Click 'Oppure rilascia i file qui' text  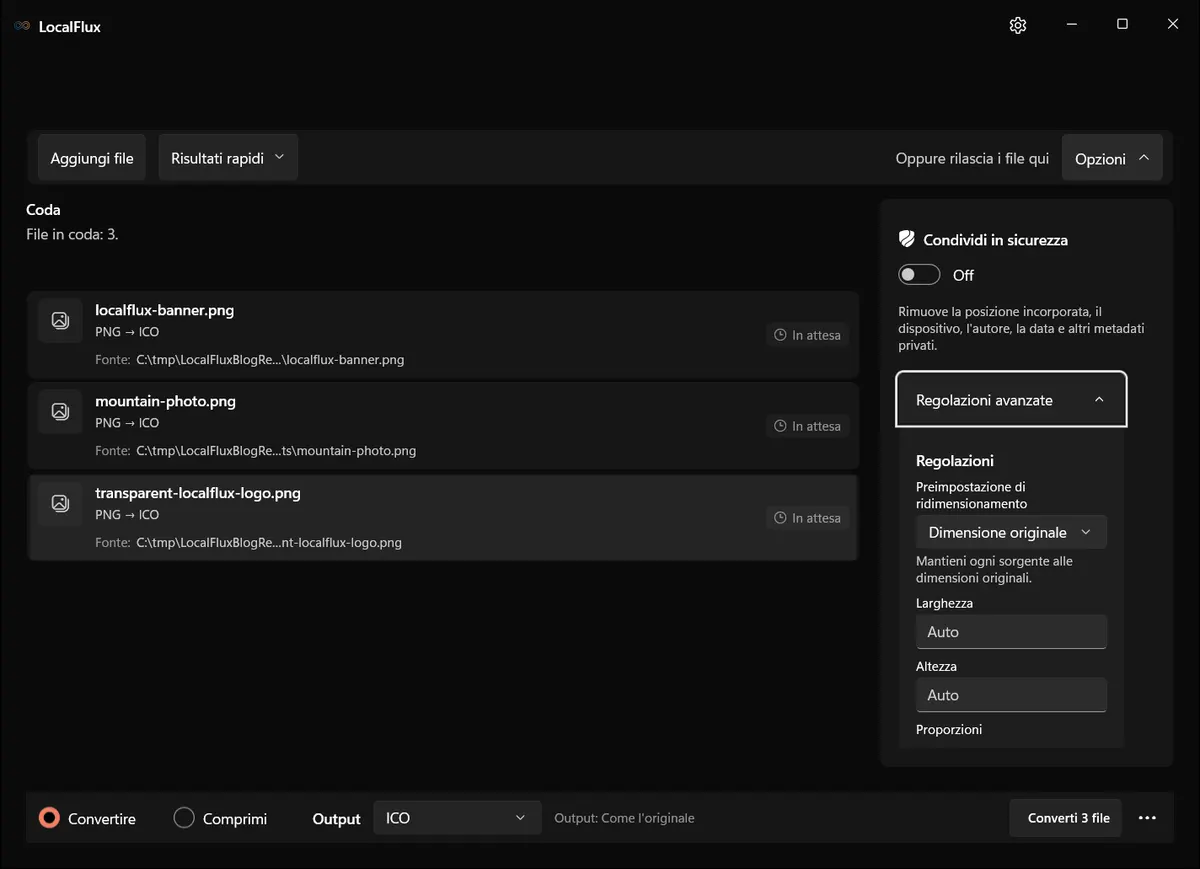972,158
